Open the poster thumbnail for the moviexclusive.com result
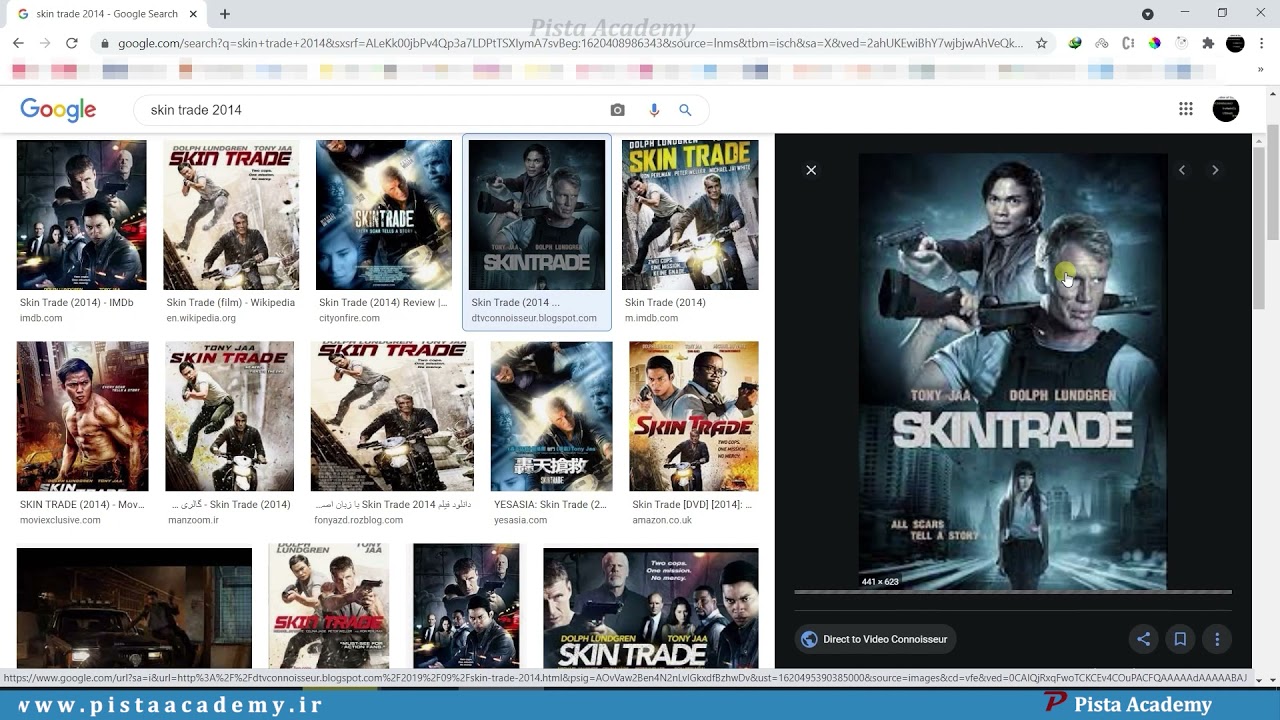1280x720 pixels. (x=82, y=417)
